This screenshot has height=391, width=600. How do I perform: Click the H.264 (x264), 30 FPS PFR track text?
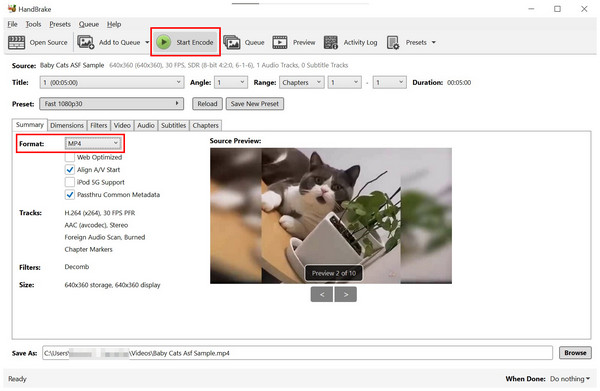tap(99, 213)
